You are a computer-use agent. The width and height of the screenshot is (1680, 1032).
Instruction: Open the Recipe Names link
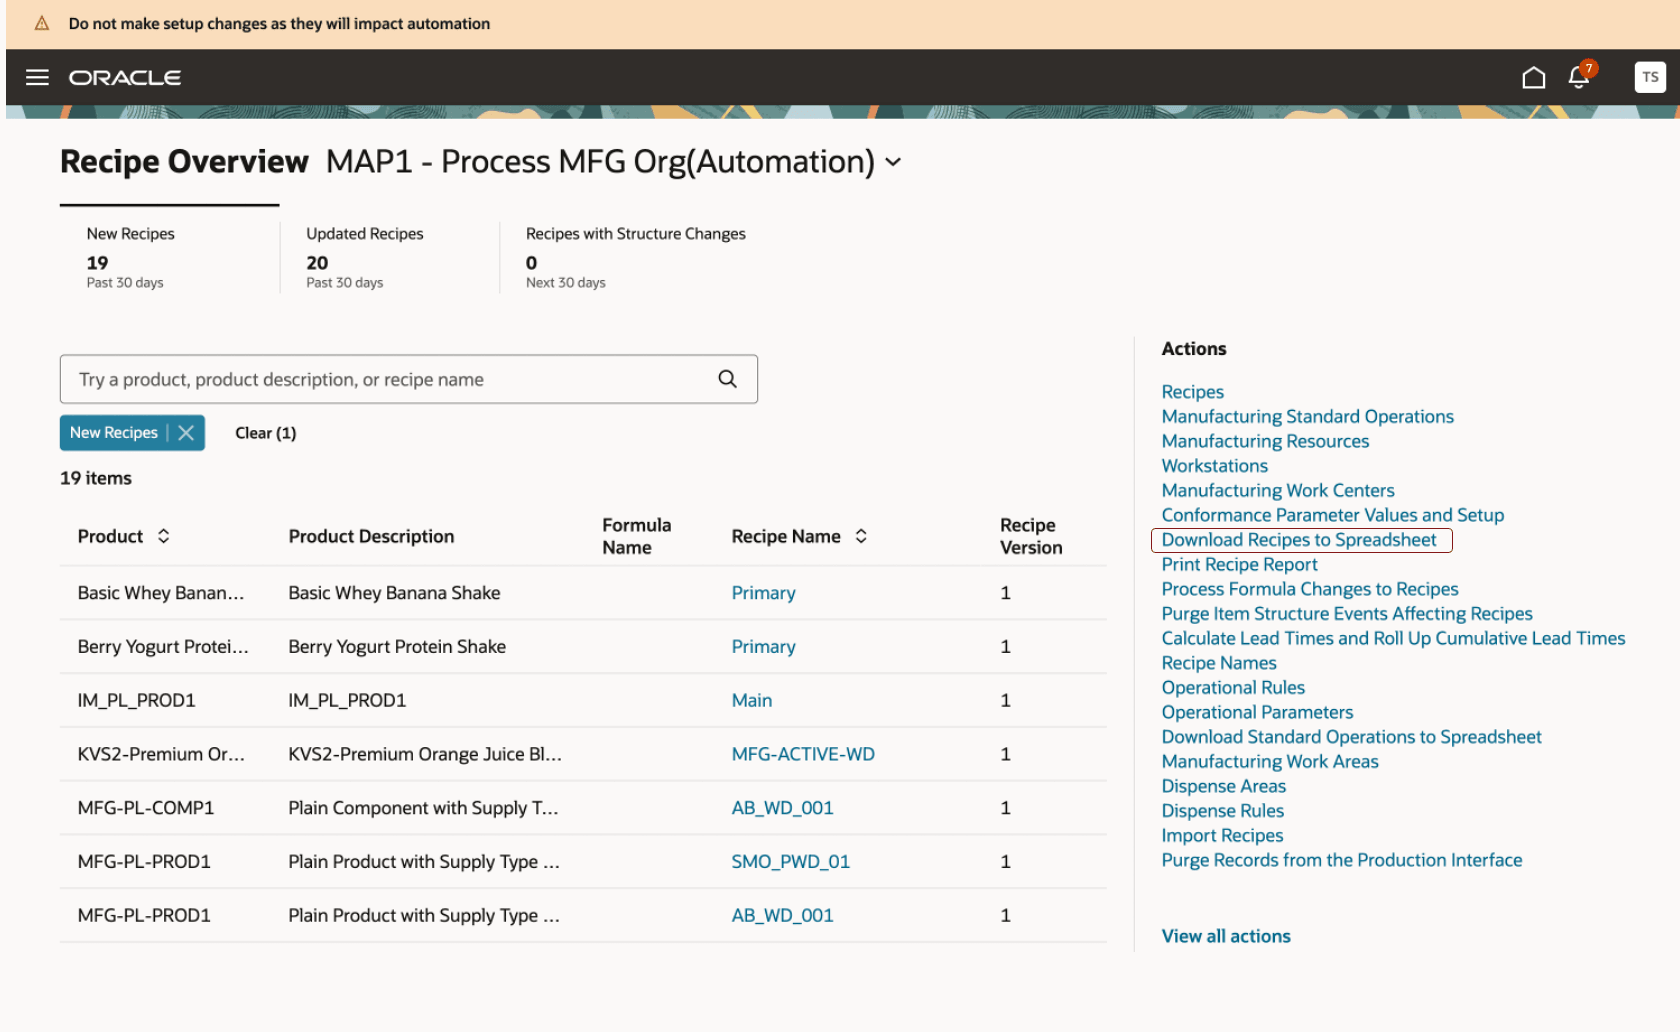coord(1218,663)
